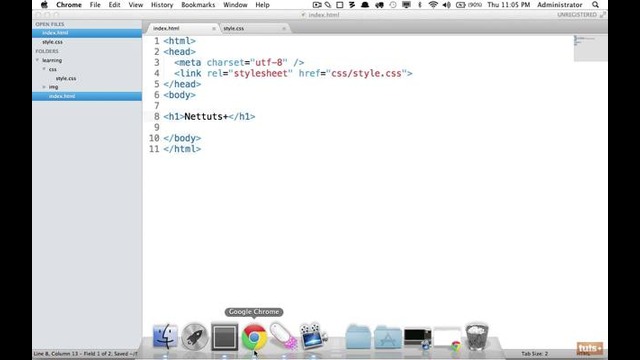This screenshot has height=360, width=640.
Task: Collapse the learning folder
Action: [38, 60]
